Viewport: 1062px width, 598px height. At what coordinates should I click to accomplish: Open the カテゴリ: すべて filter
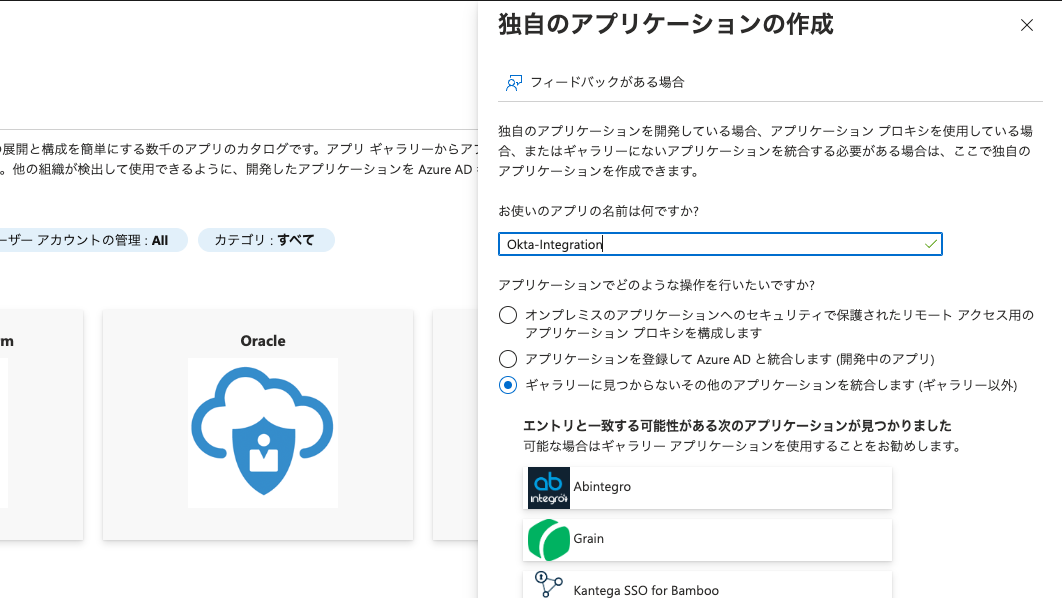pyautogui.click(x=266, y=240)
